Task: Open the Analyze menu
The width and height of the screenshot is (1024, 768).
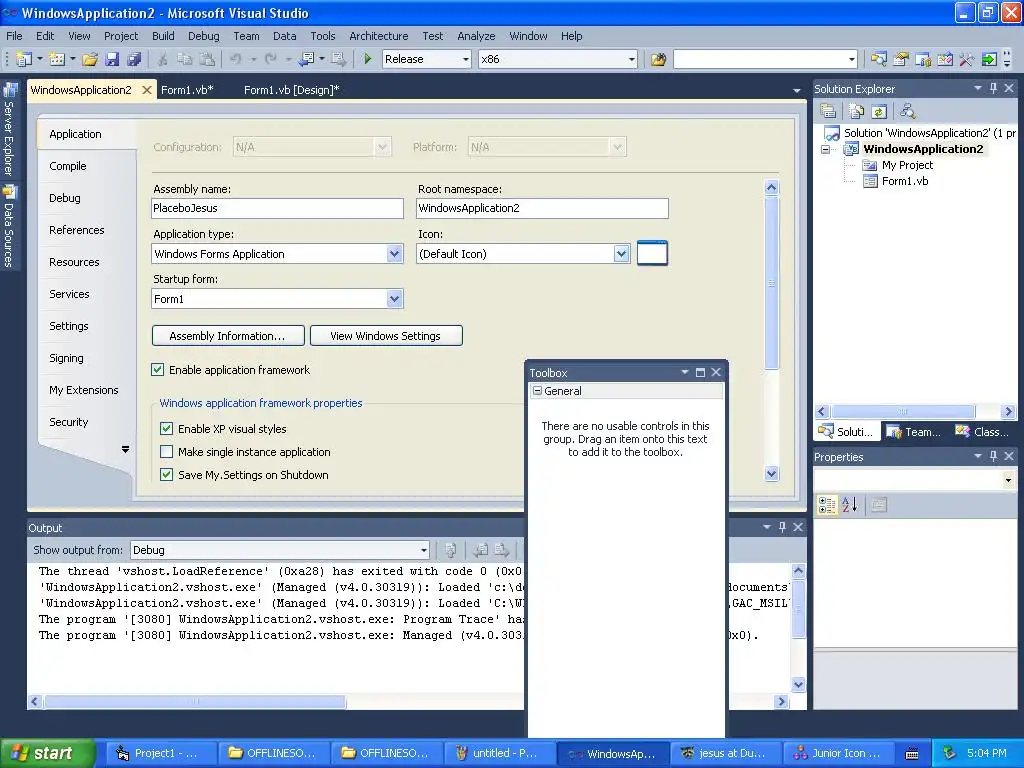Action: point(476,36)
